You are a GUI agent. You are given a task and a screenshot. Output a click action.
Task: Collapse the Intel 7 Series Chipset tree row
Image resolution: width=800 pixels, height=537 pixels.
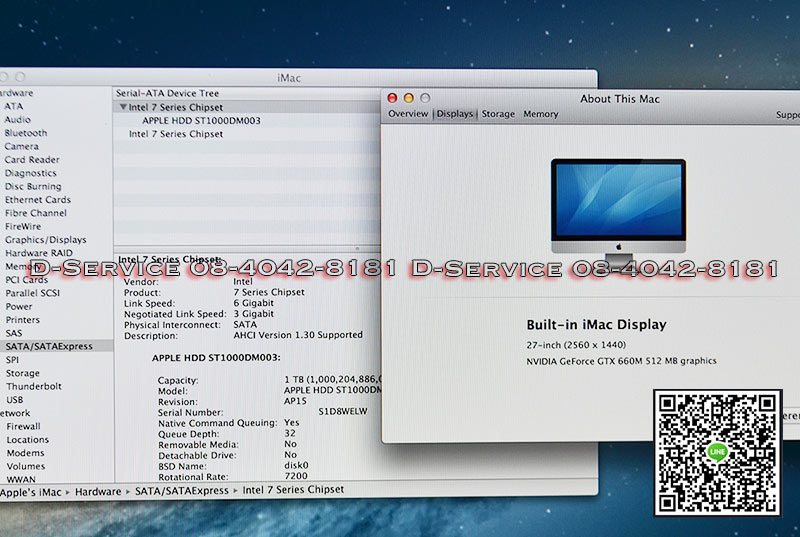coord(123,107)
